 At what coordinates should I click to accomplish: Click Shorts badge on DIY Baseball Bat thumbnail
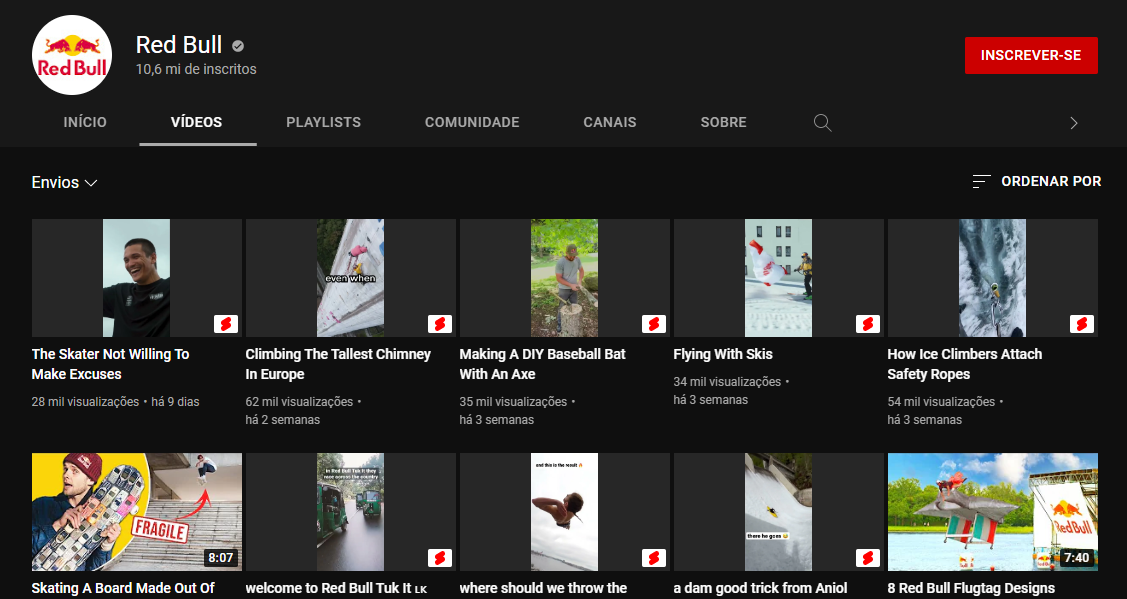tap(654, 324)
